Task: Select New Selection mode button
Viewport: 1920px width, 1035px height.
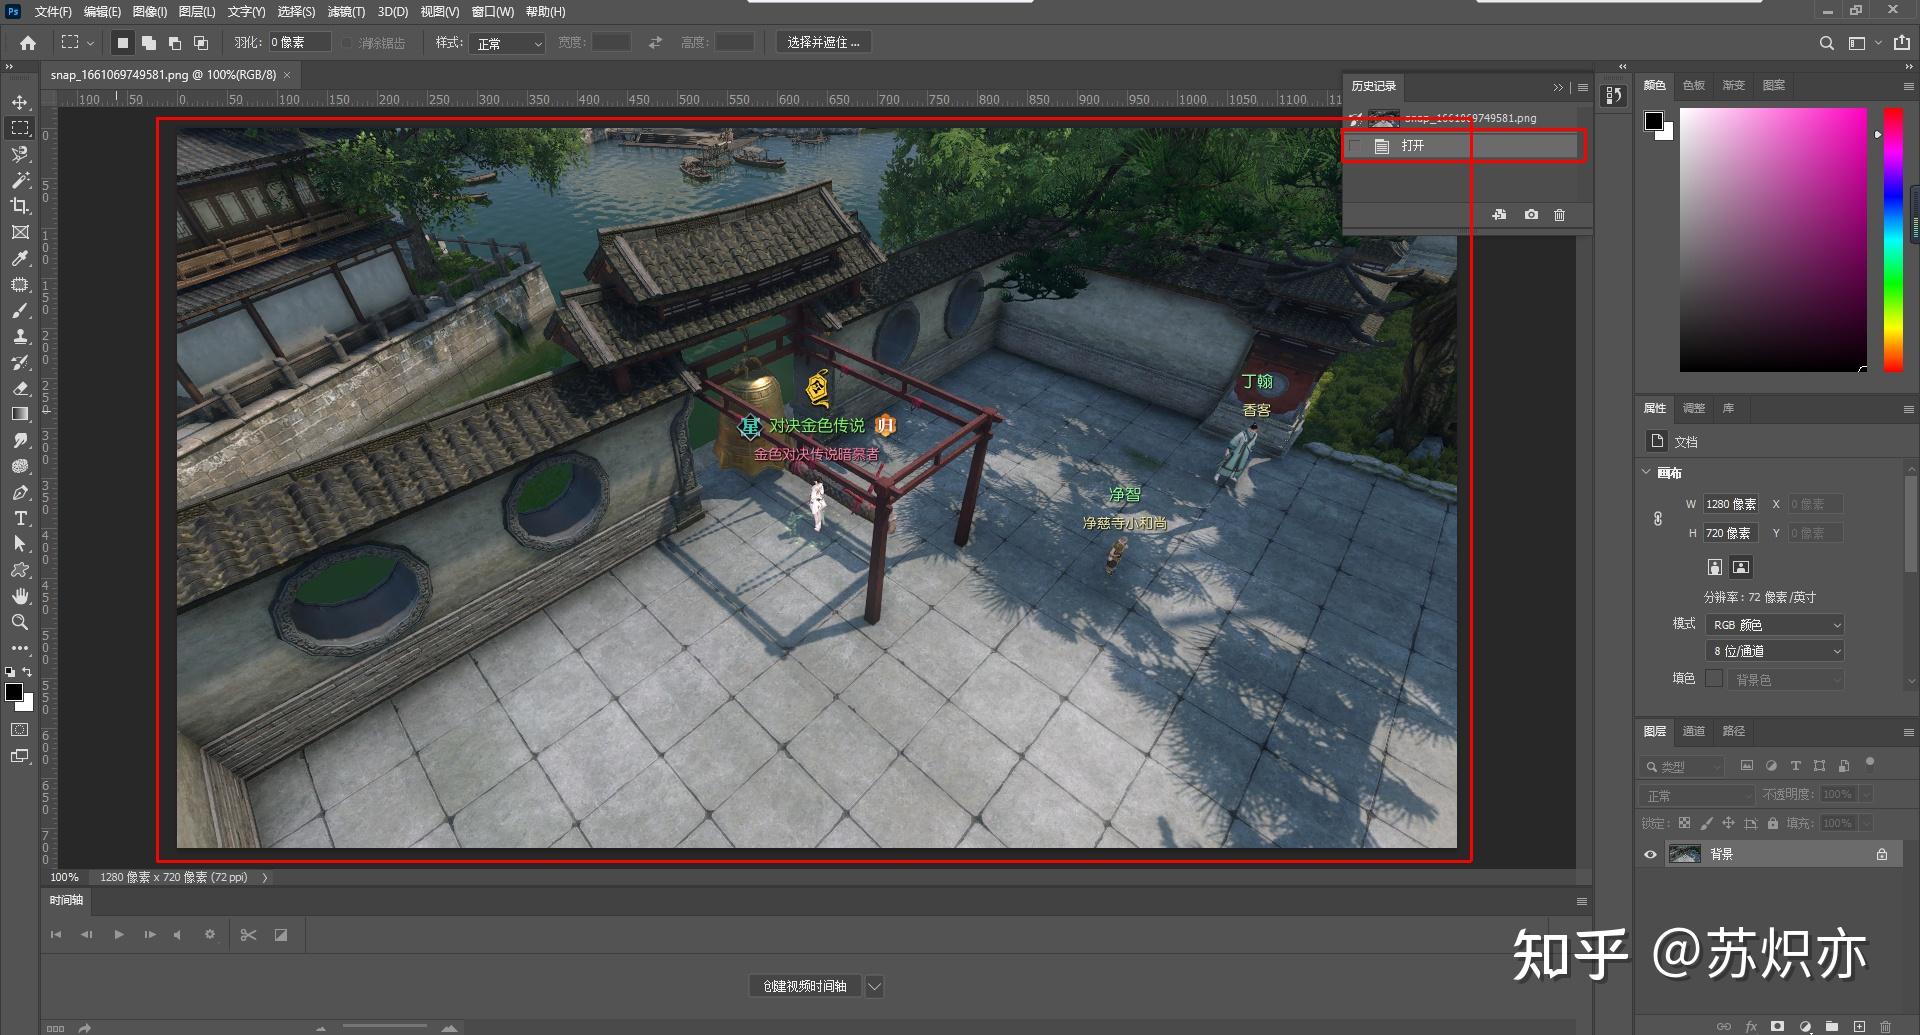Action: [122, 43]
